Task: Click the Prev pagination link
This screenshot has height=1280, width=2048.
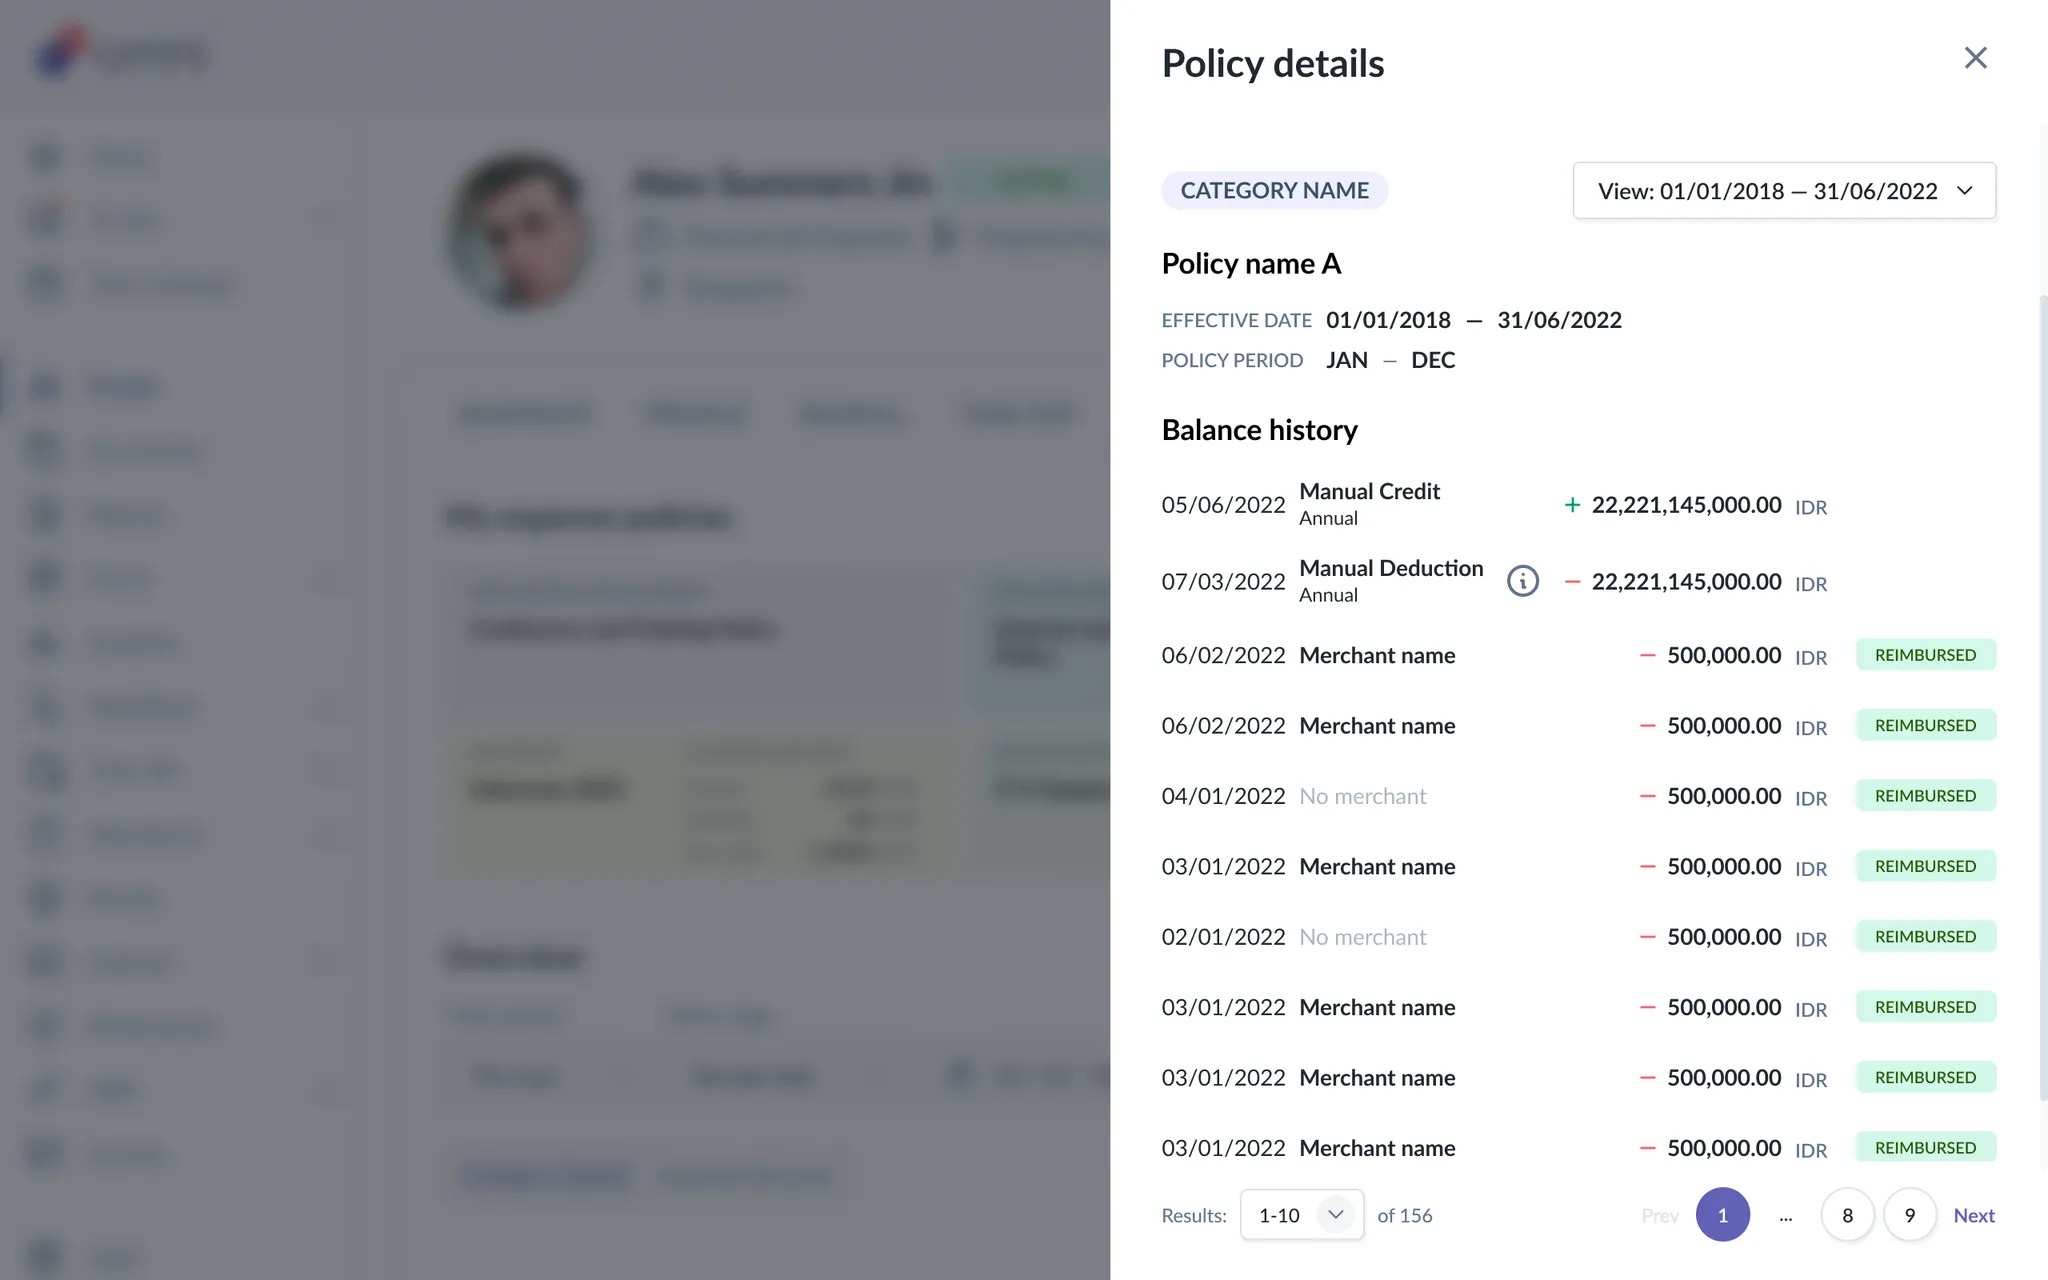Action: [1660, 1215]
